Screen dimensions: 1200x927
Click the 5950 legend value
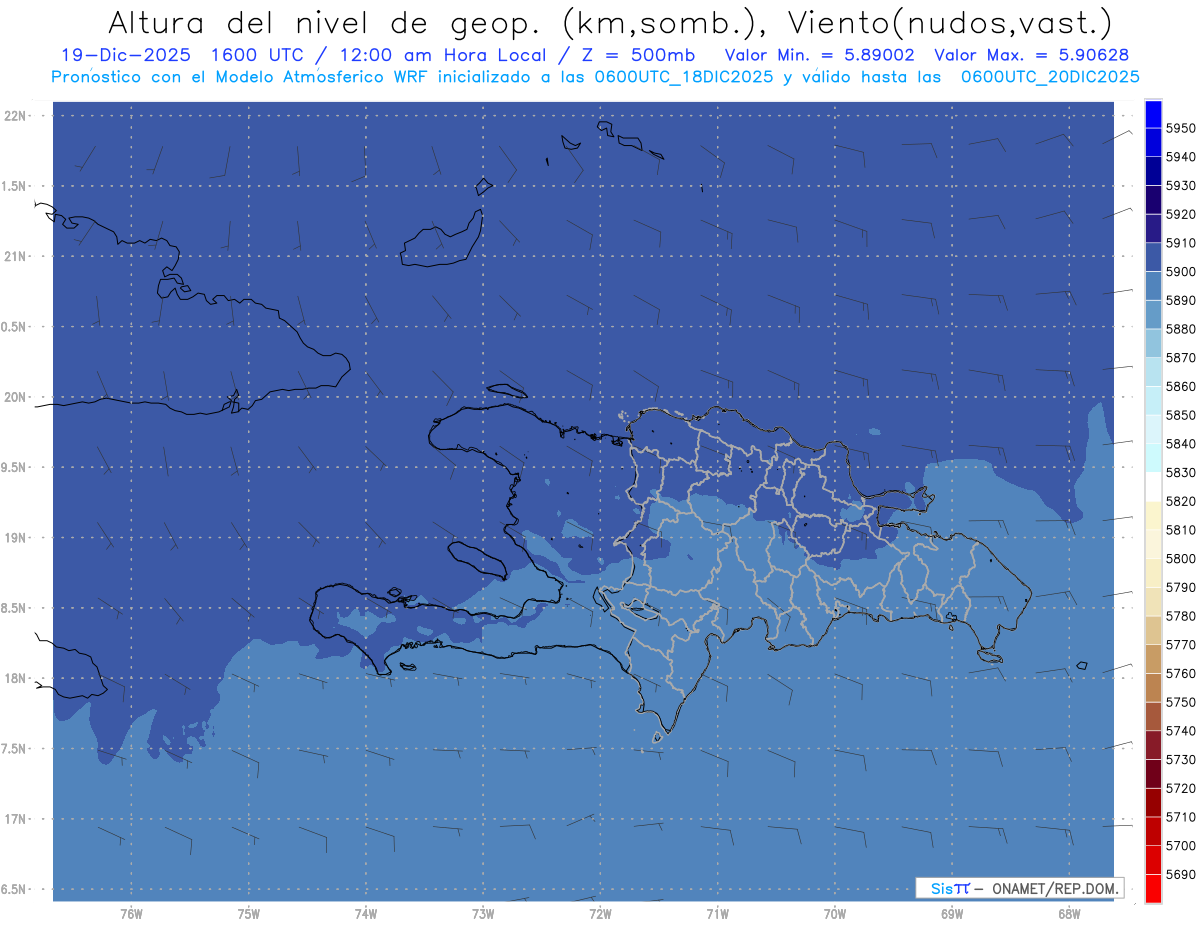point(1180,129)
